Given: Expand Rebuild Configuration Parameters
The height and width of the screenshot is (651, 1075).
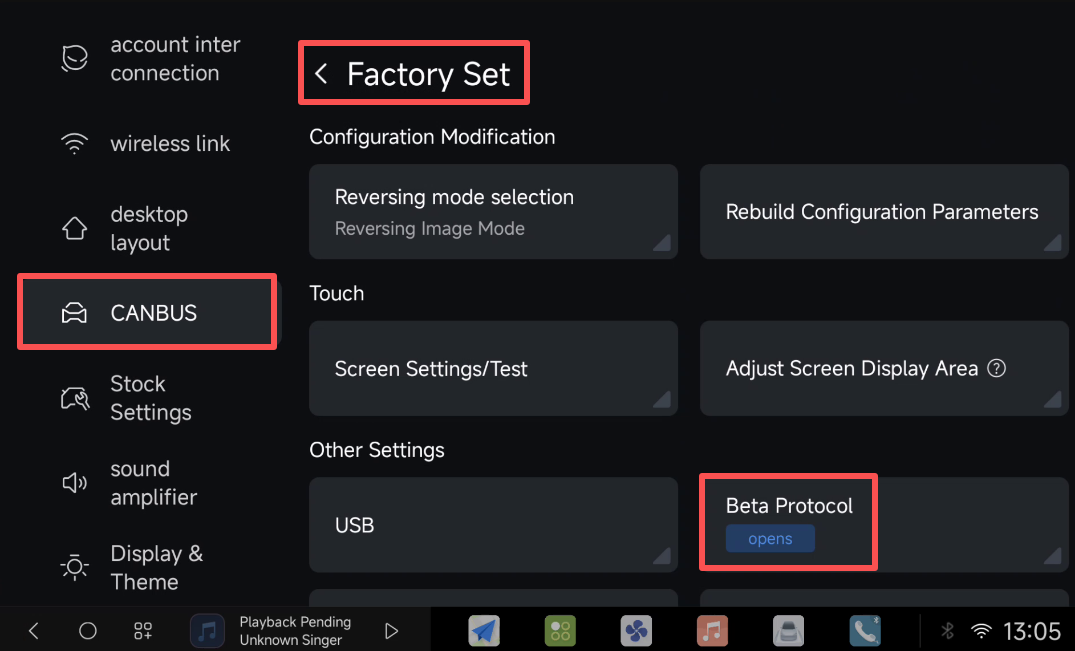Looking at the screenshot, I should tap(884, 212).
